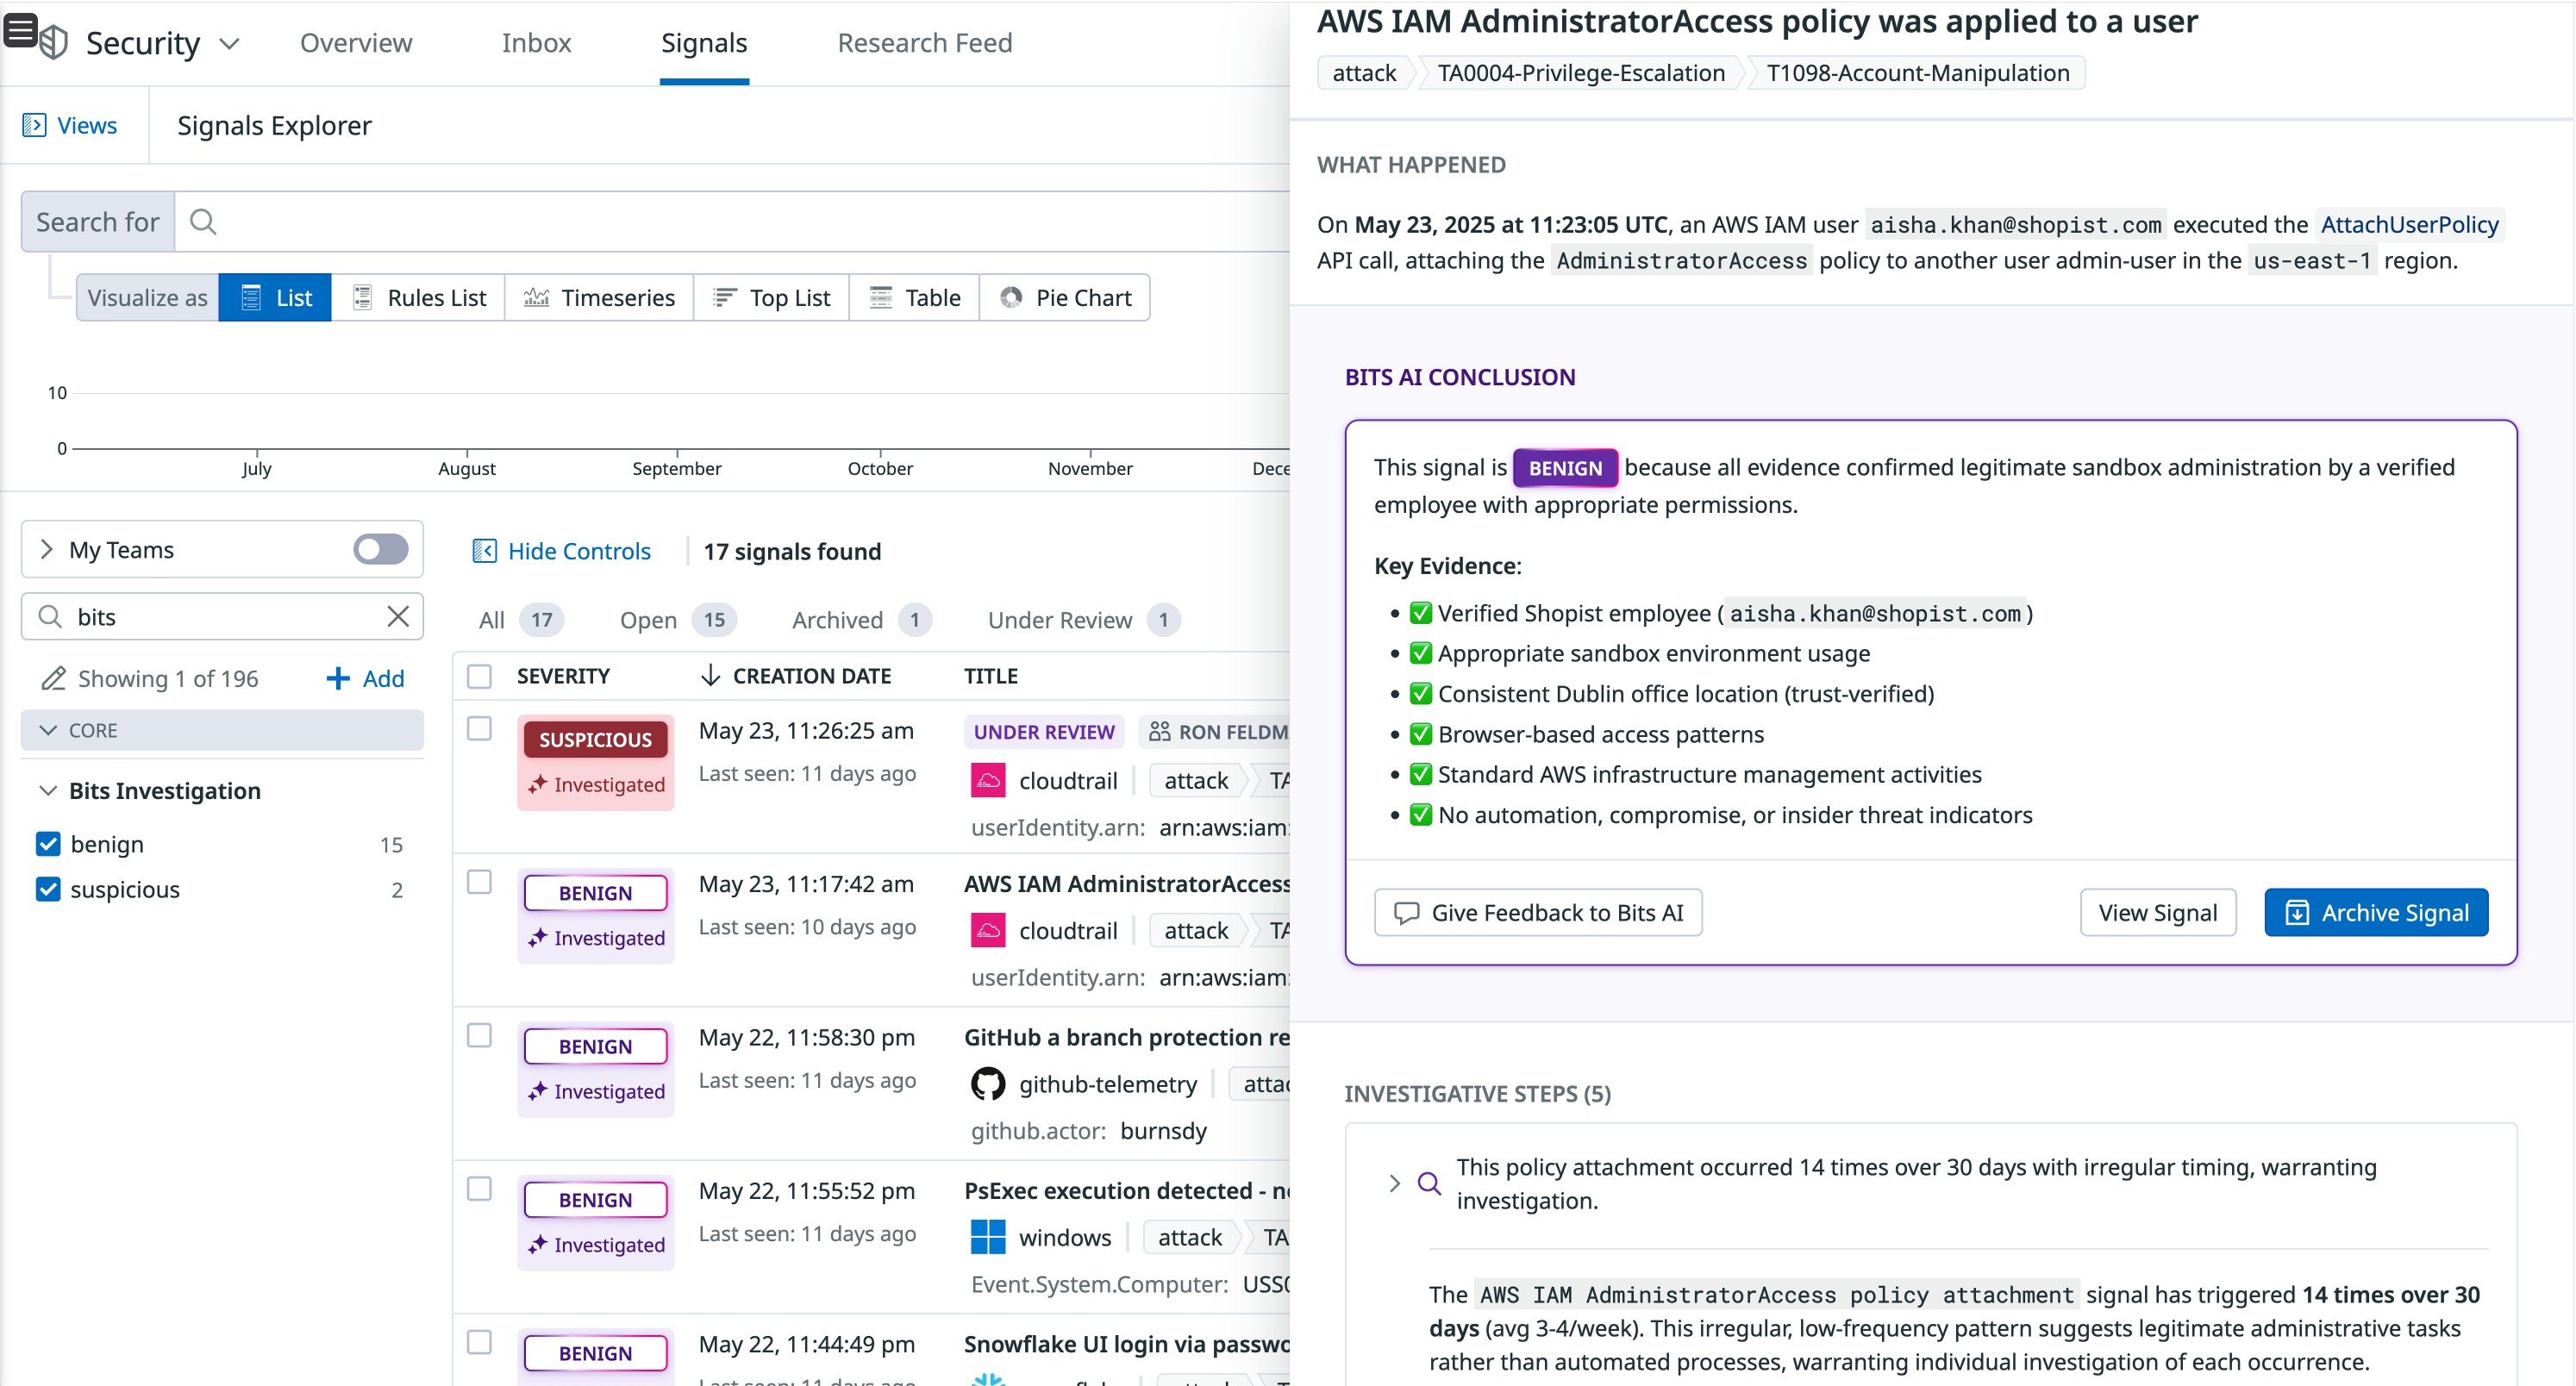Uncheck the benign facet checkbox
This screenshot has width=2576, height=1386.
coord(48,844)
